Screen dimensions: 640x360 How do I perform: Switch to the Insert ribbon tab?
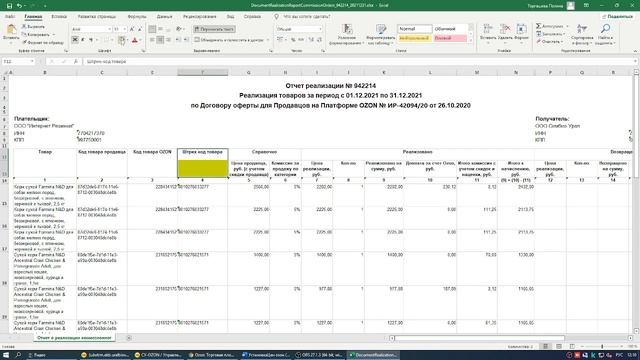click(59, 17)
